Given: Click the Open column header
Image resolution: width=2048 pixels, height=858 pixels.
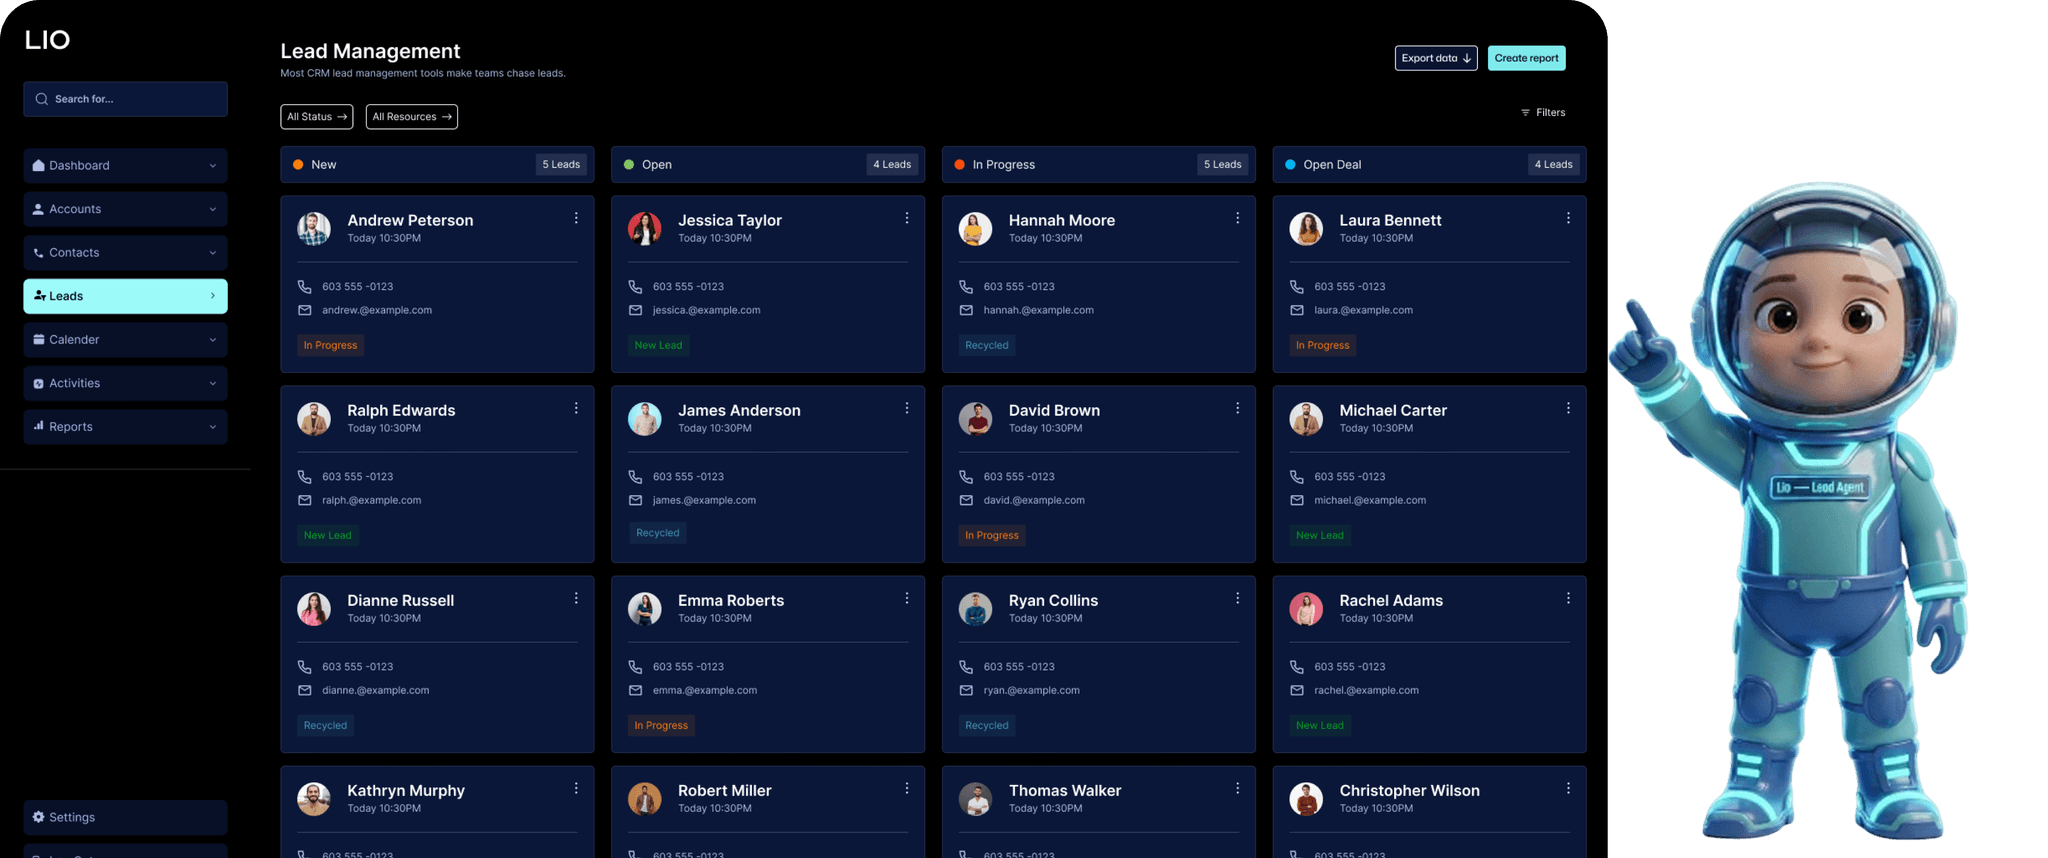Looking at the screenshot, I should click(768, 164).
